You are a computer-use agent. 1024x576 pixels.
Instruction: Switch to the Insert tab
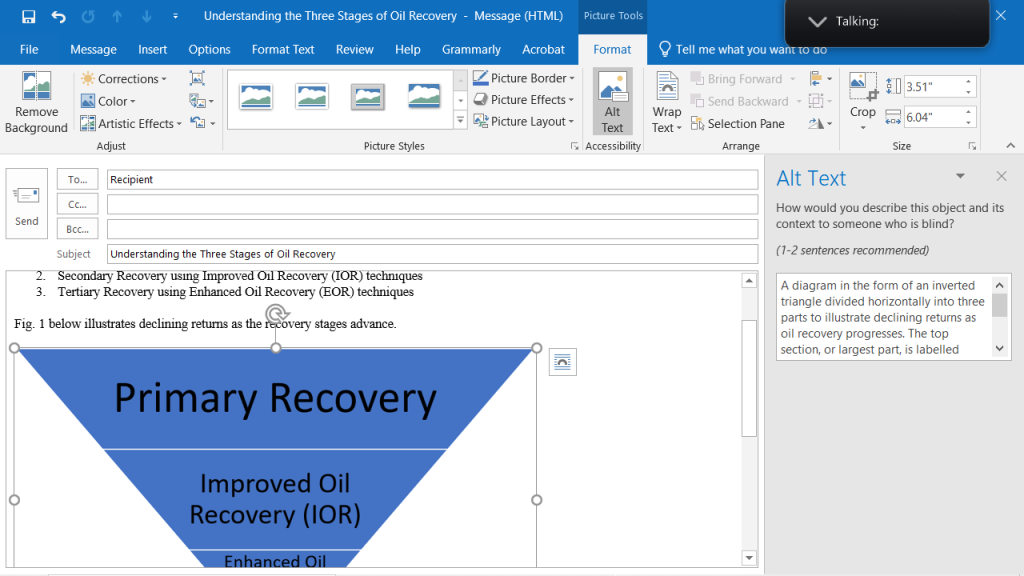point(152,50)
